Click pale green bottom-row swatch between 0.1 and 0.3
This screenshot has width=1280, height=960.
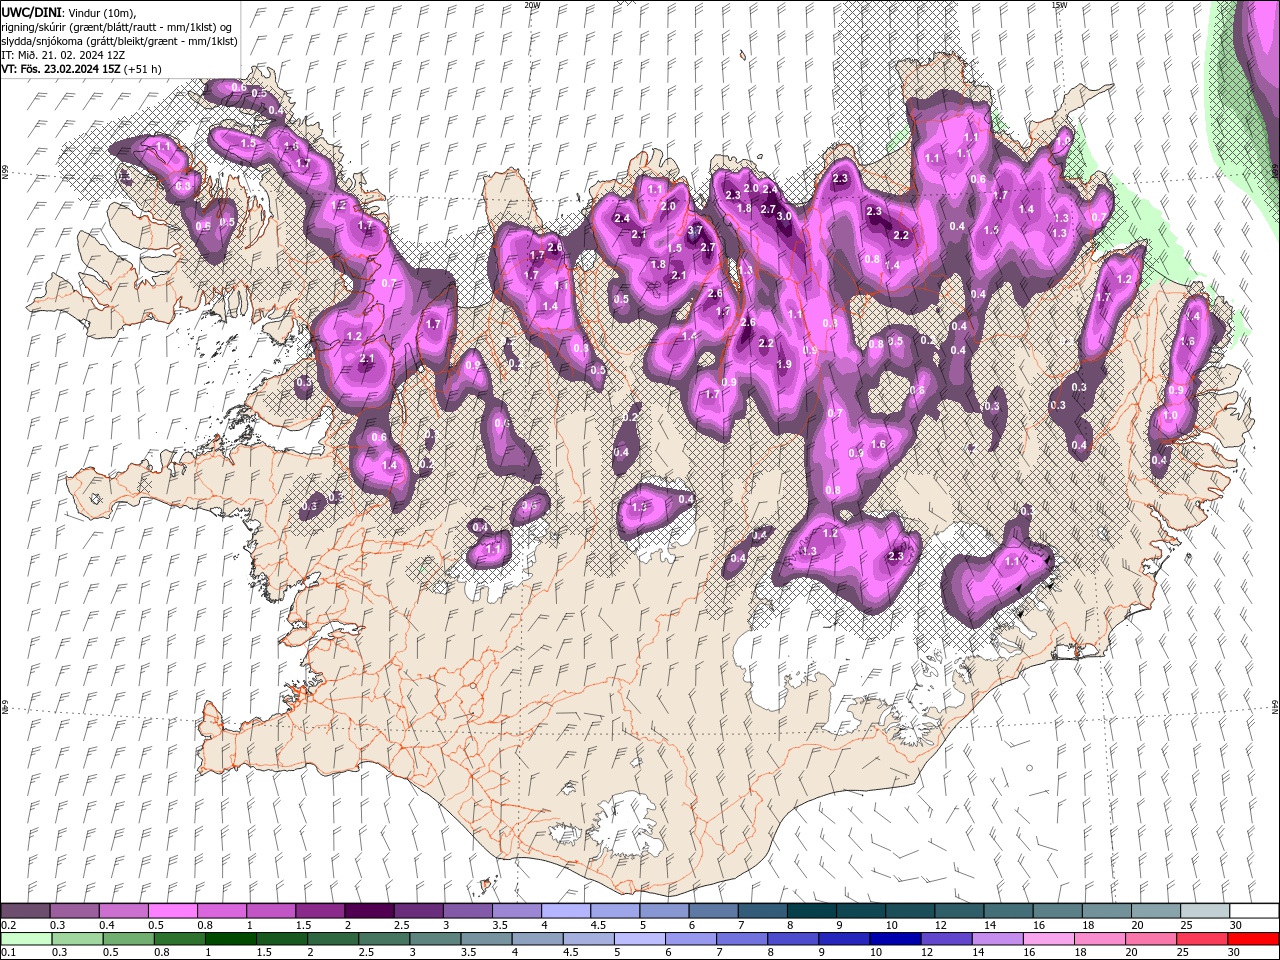(x=25, y=939)
